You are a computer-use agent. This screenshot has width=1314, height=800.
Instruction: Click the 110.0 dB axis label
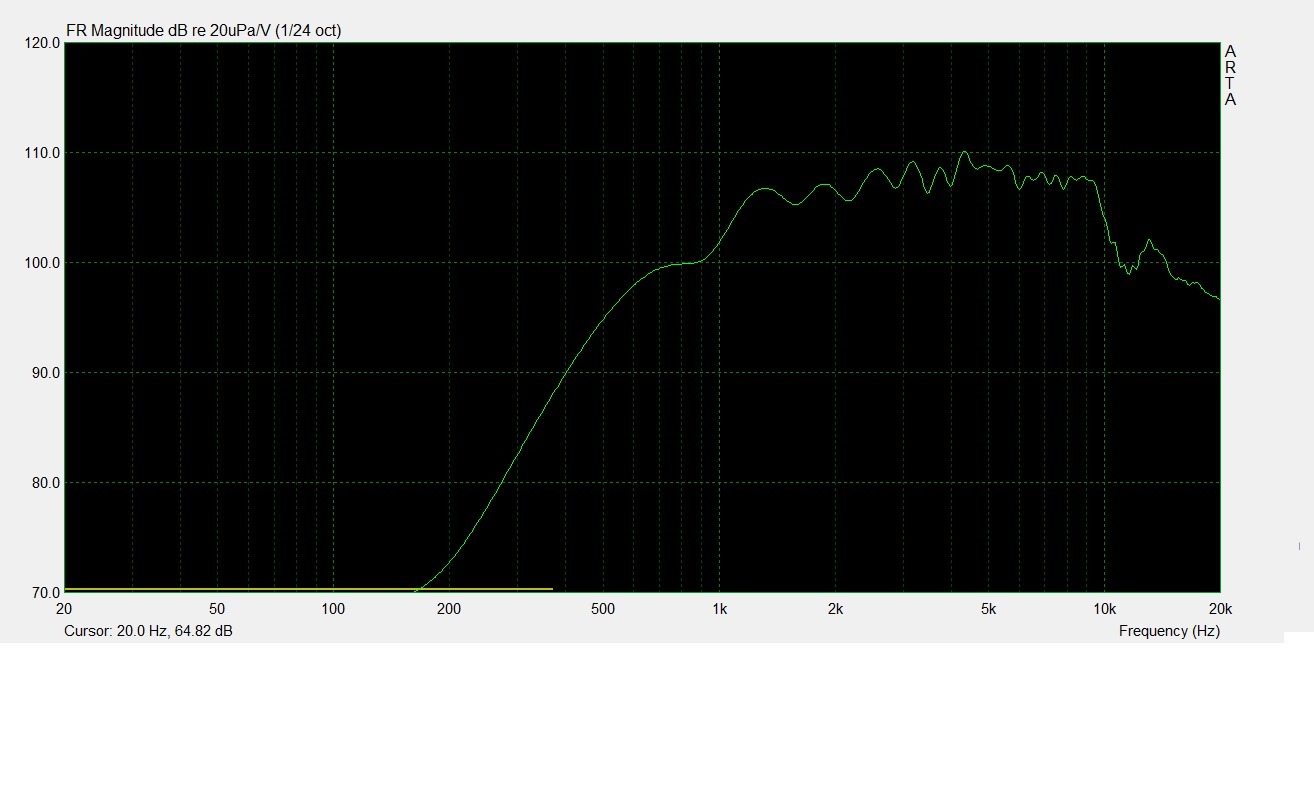pos(40,153)
